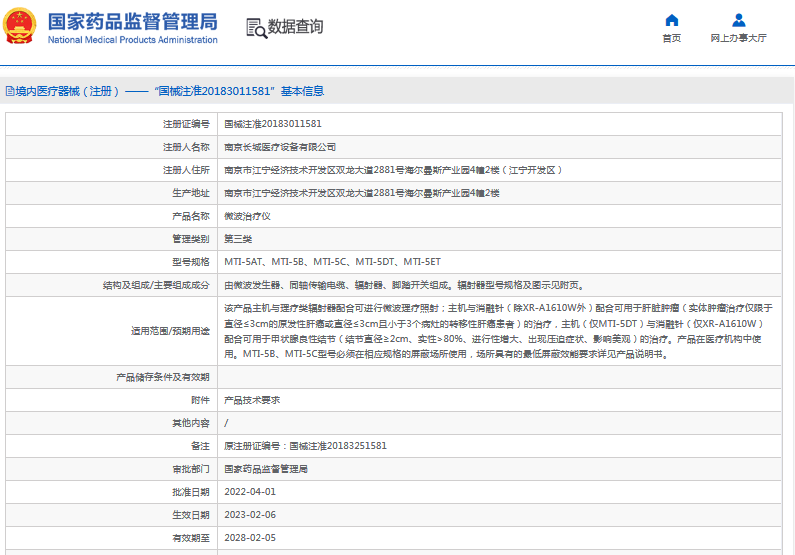Image resolution: width=795 pixels, height=555 pixels.
Task: Click the 适用范围/预期用途 paragraph
Action: [498, 331]
